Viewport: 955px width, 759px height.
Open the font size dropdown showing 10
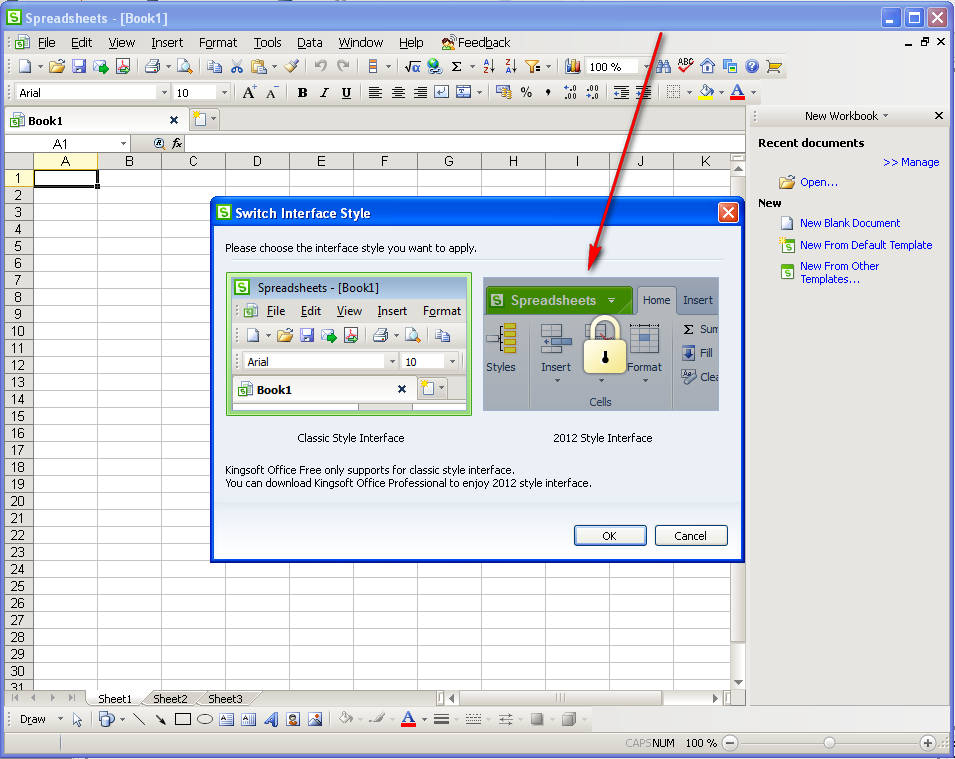point(223,93)
